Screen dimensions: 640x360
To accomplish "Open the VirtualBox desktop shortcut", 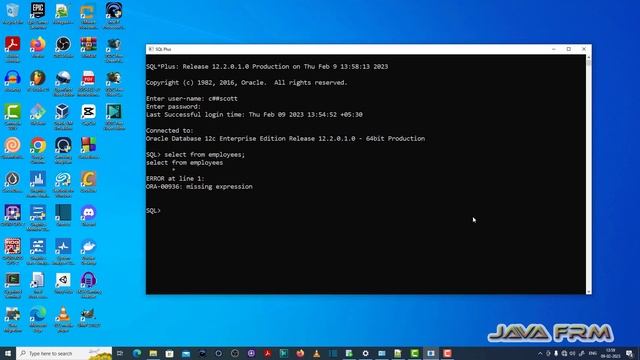I will pyautogui.click(x=63, y=117).
